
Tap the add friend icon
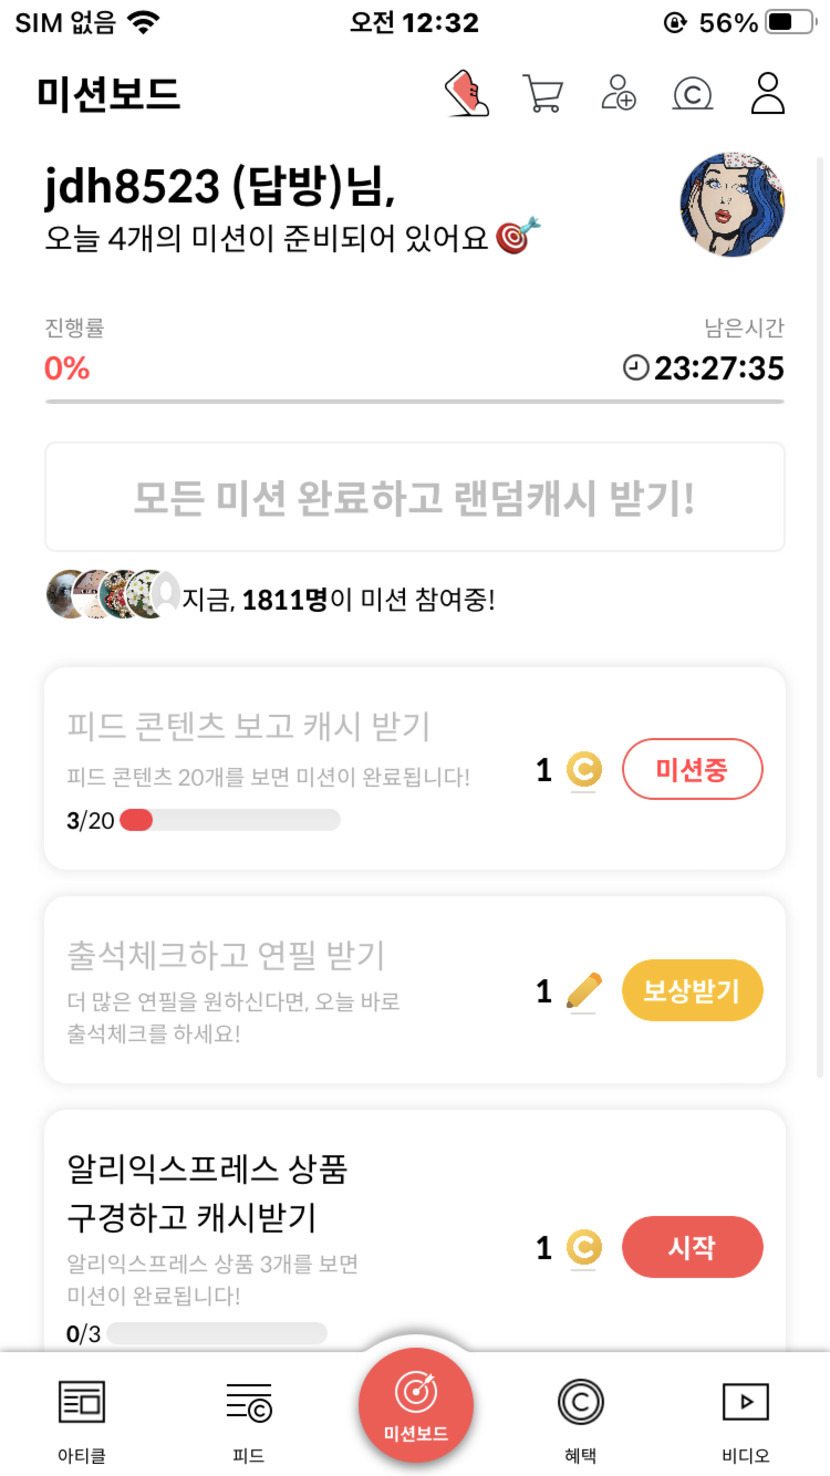[619, 94]
